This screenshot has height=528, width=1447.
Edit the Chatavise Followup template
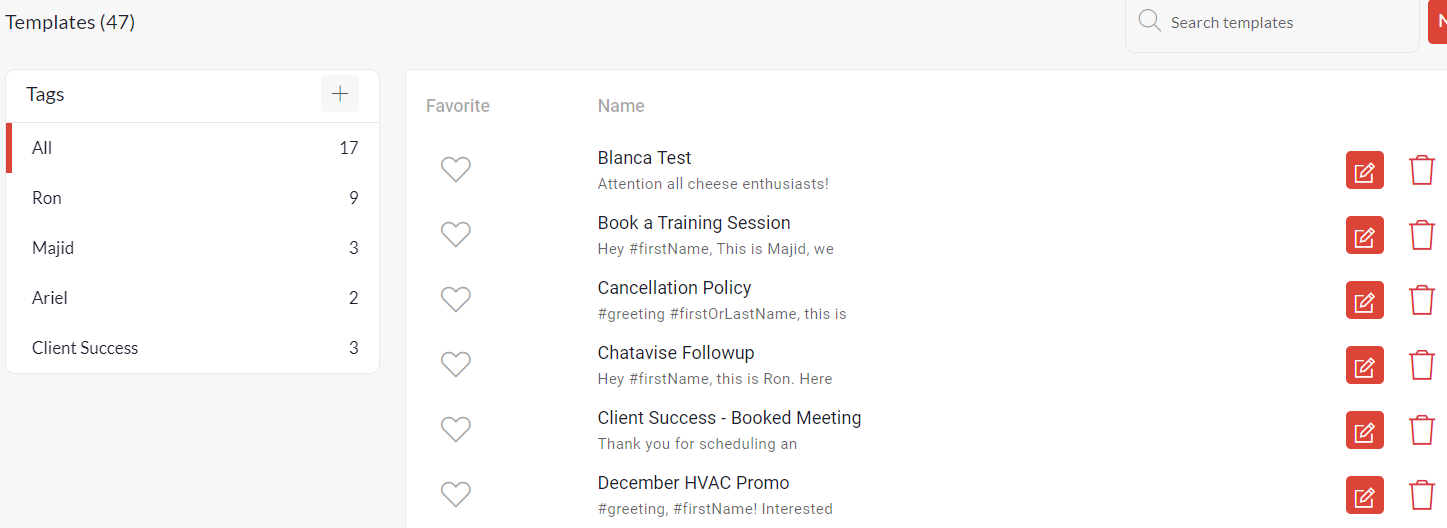pos(1364,366)
